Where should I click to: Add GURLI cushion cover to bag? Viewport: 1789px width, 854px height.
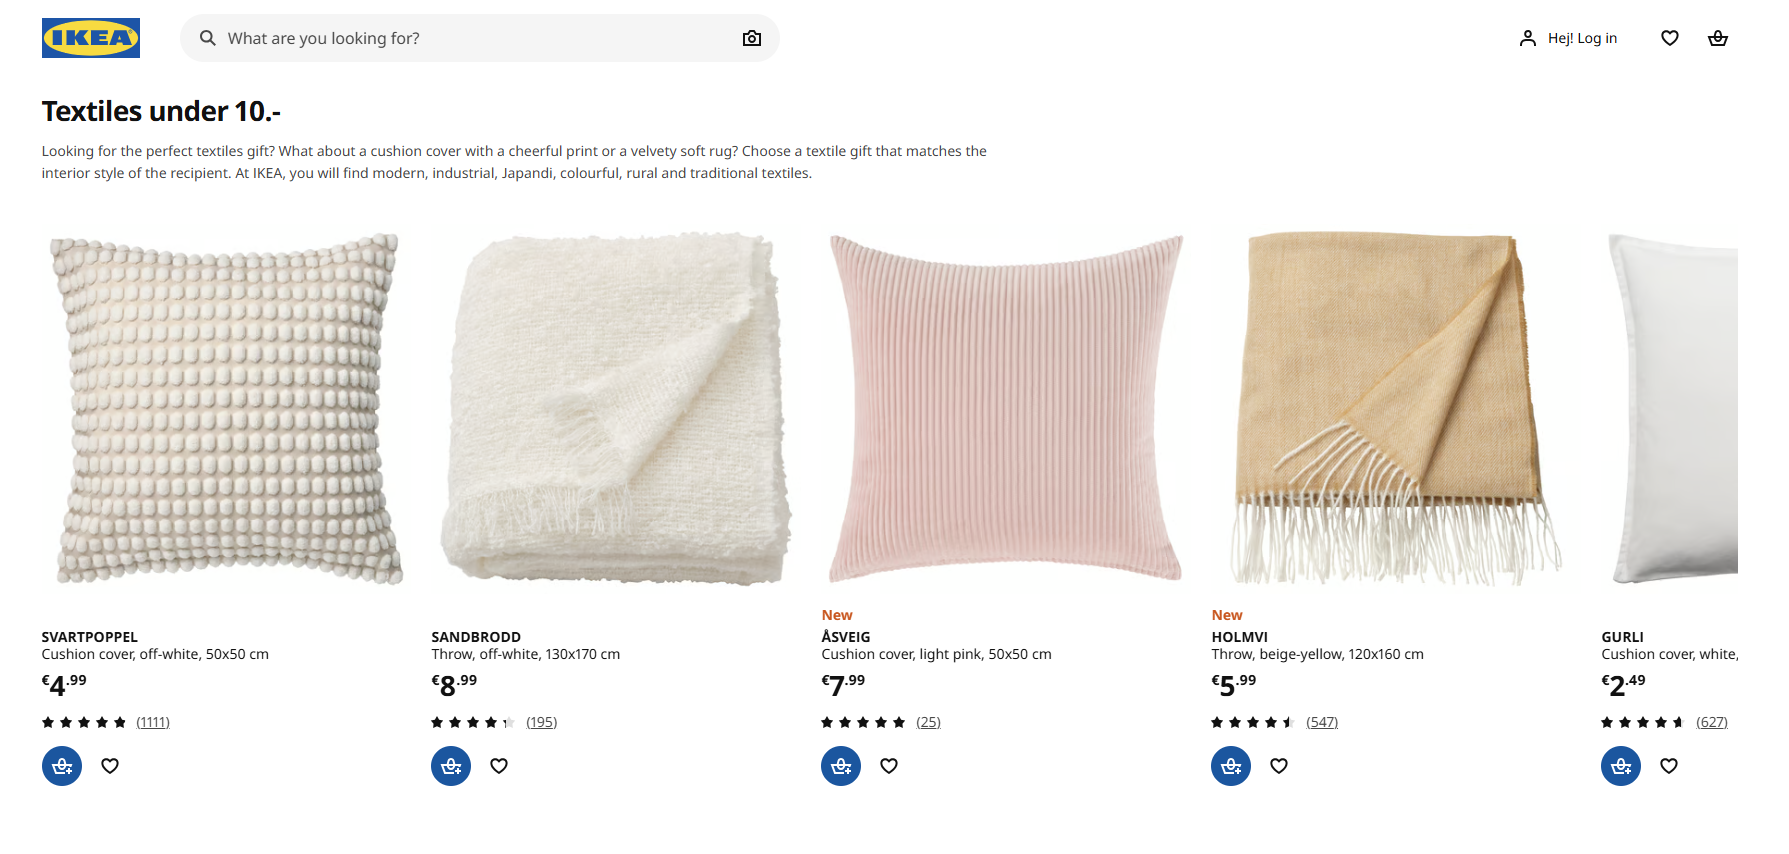(x=1621, y=766)
